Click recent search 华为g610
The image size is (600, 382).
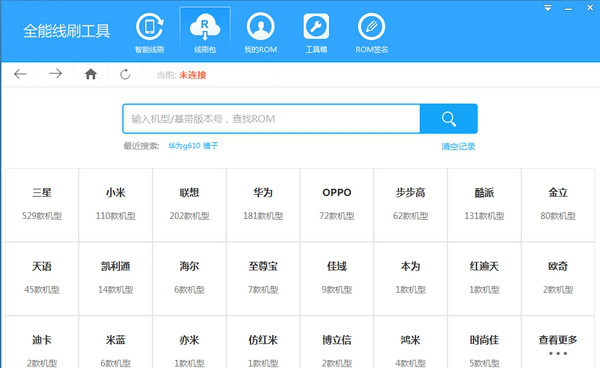click(184, 146)
